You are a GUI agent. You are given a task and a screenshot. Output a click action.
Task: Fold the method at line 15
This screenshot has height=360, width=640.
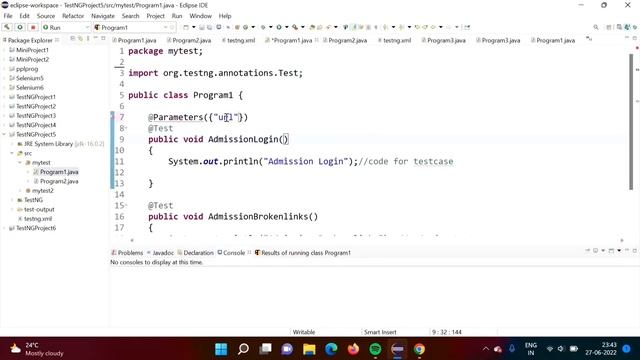(126, 205)
